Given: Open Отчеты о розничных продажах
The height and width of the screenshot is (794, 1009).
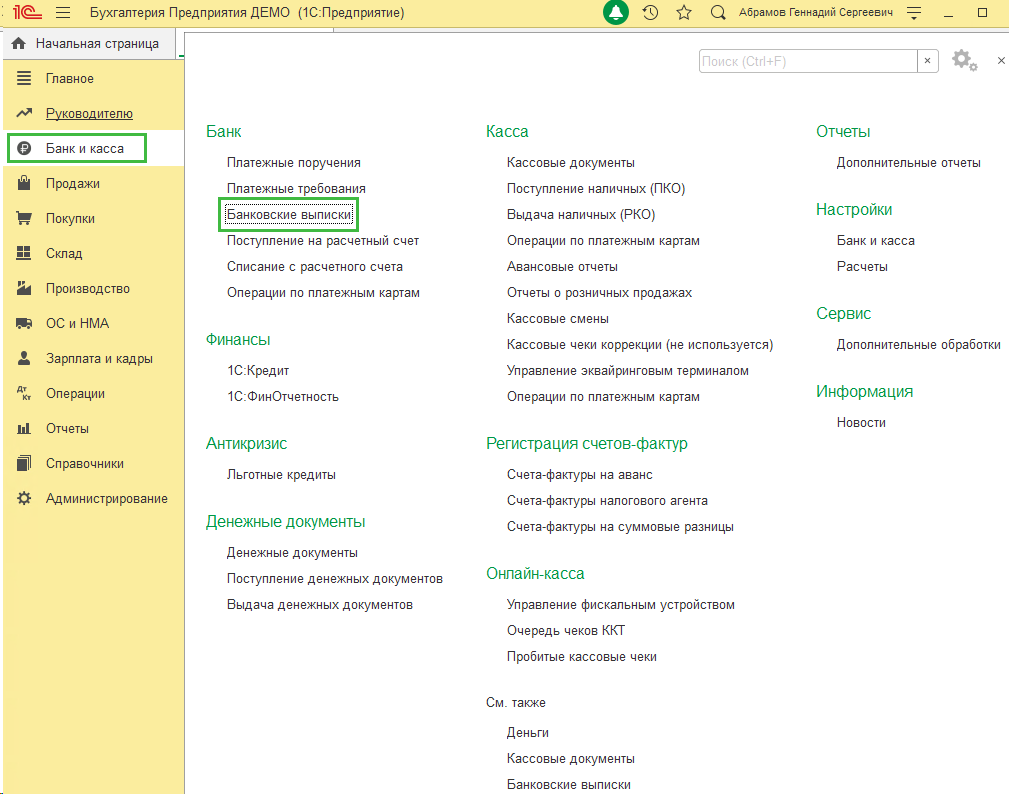Looking at the screenshot, I should [599, 293].
